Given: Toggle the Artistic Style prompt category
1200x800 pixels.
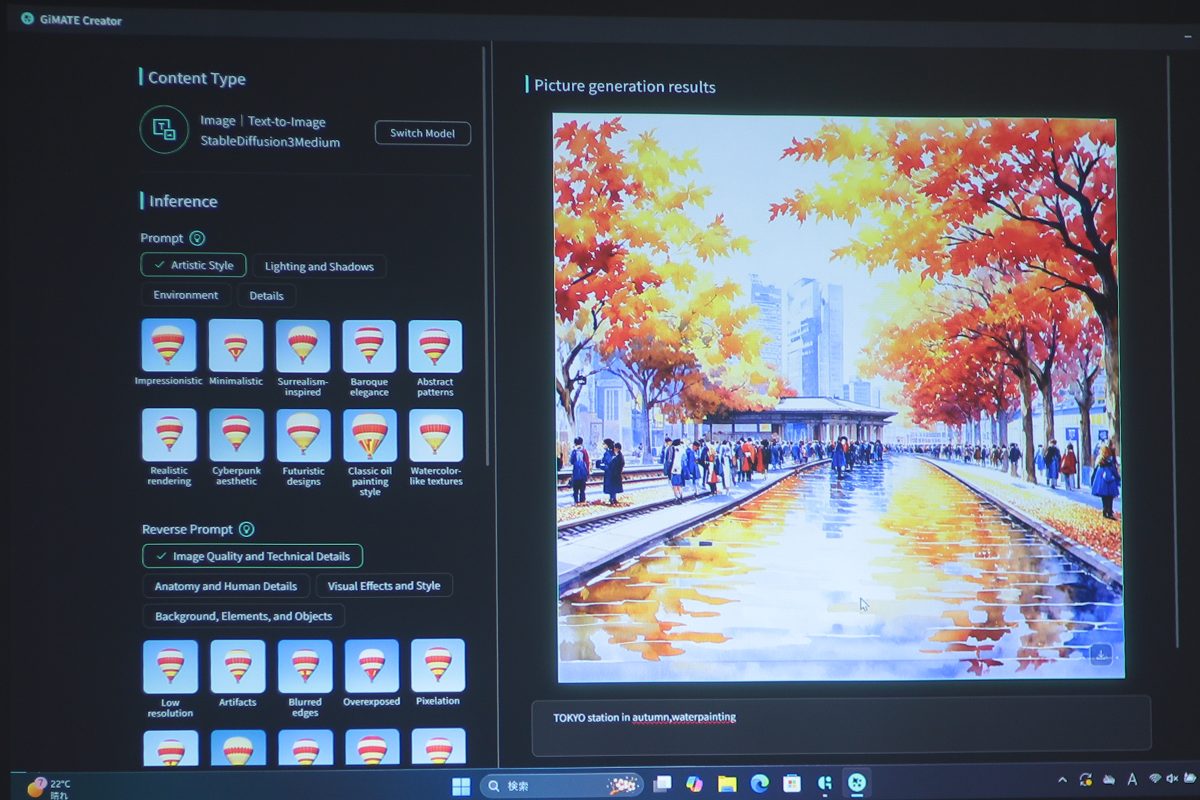Looking at the screenshot, I should [x=193, y=265].
